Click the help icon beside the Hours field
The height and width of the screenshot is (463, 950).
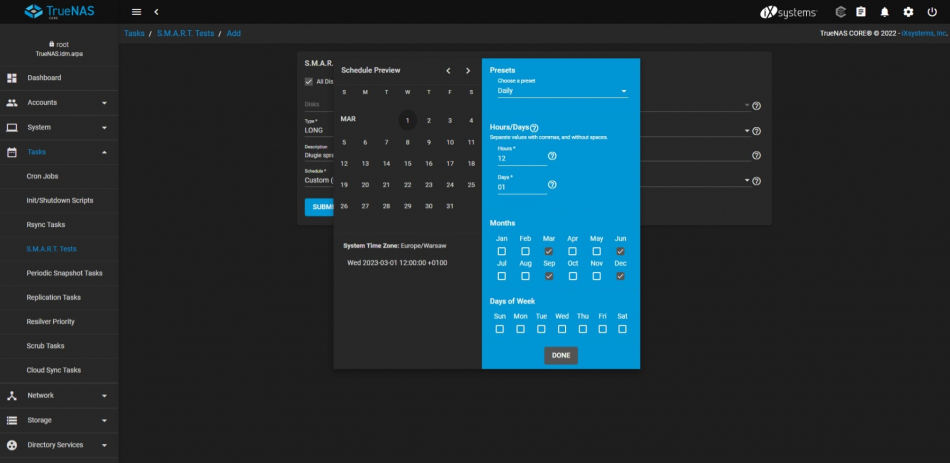[x=552, y=157]
